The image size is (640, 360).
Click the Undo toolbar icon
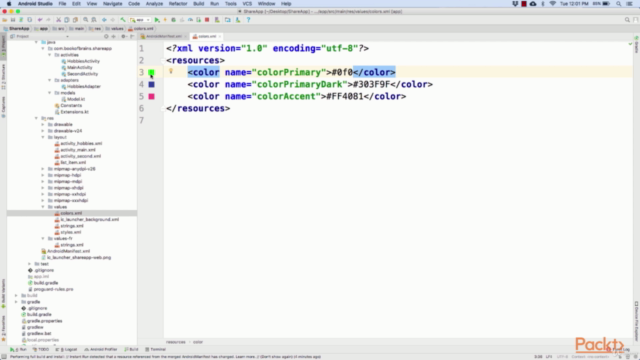40,20
